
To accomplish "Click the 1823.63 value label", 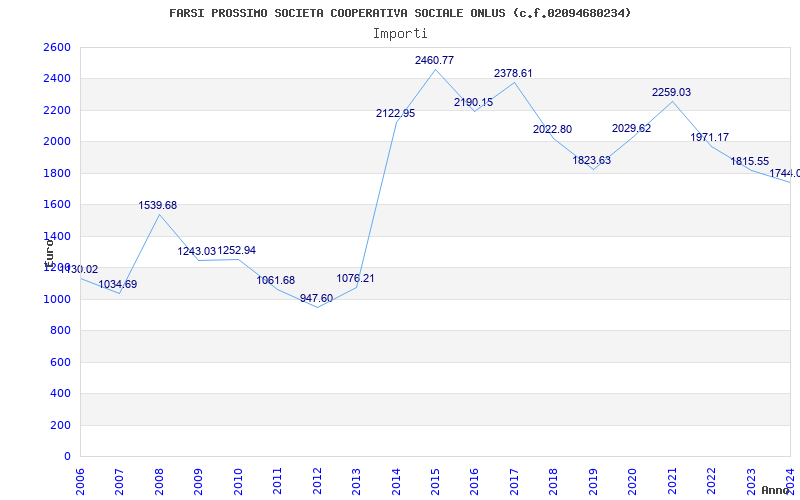I will (592, 161).
